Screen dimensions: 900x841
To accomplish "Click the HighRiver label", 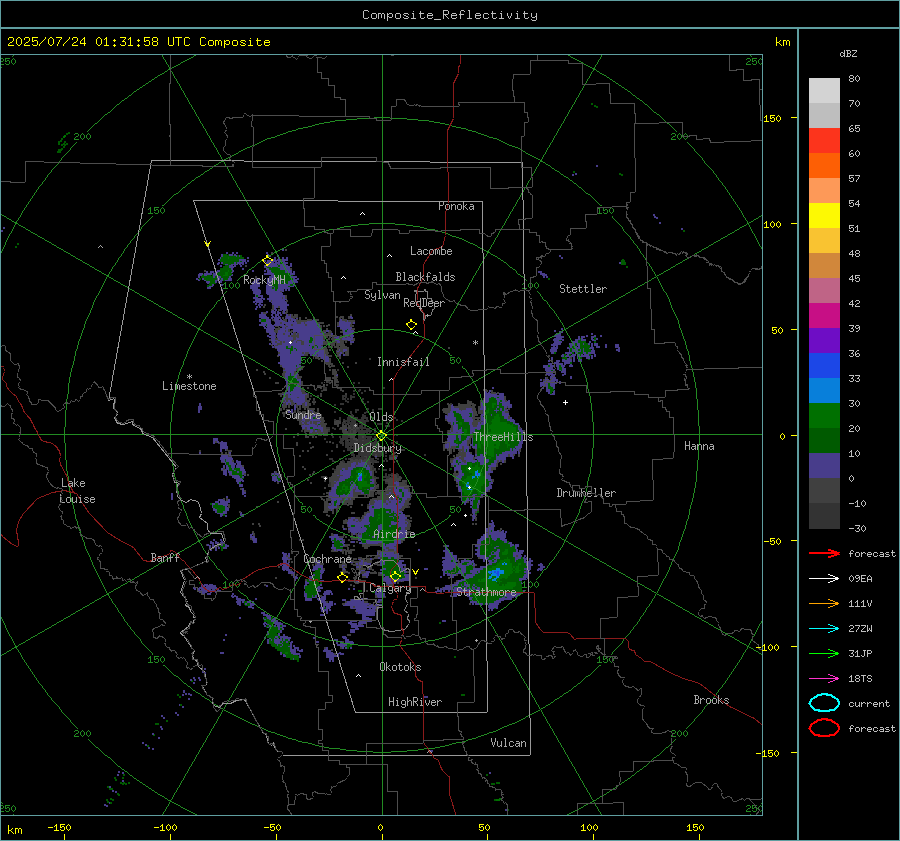I will click(415, 702).
